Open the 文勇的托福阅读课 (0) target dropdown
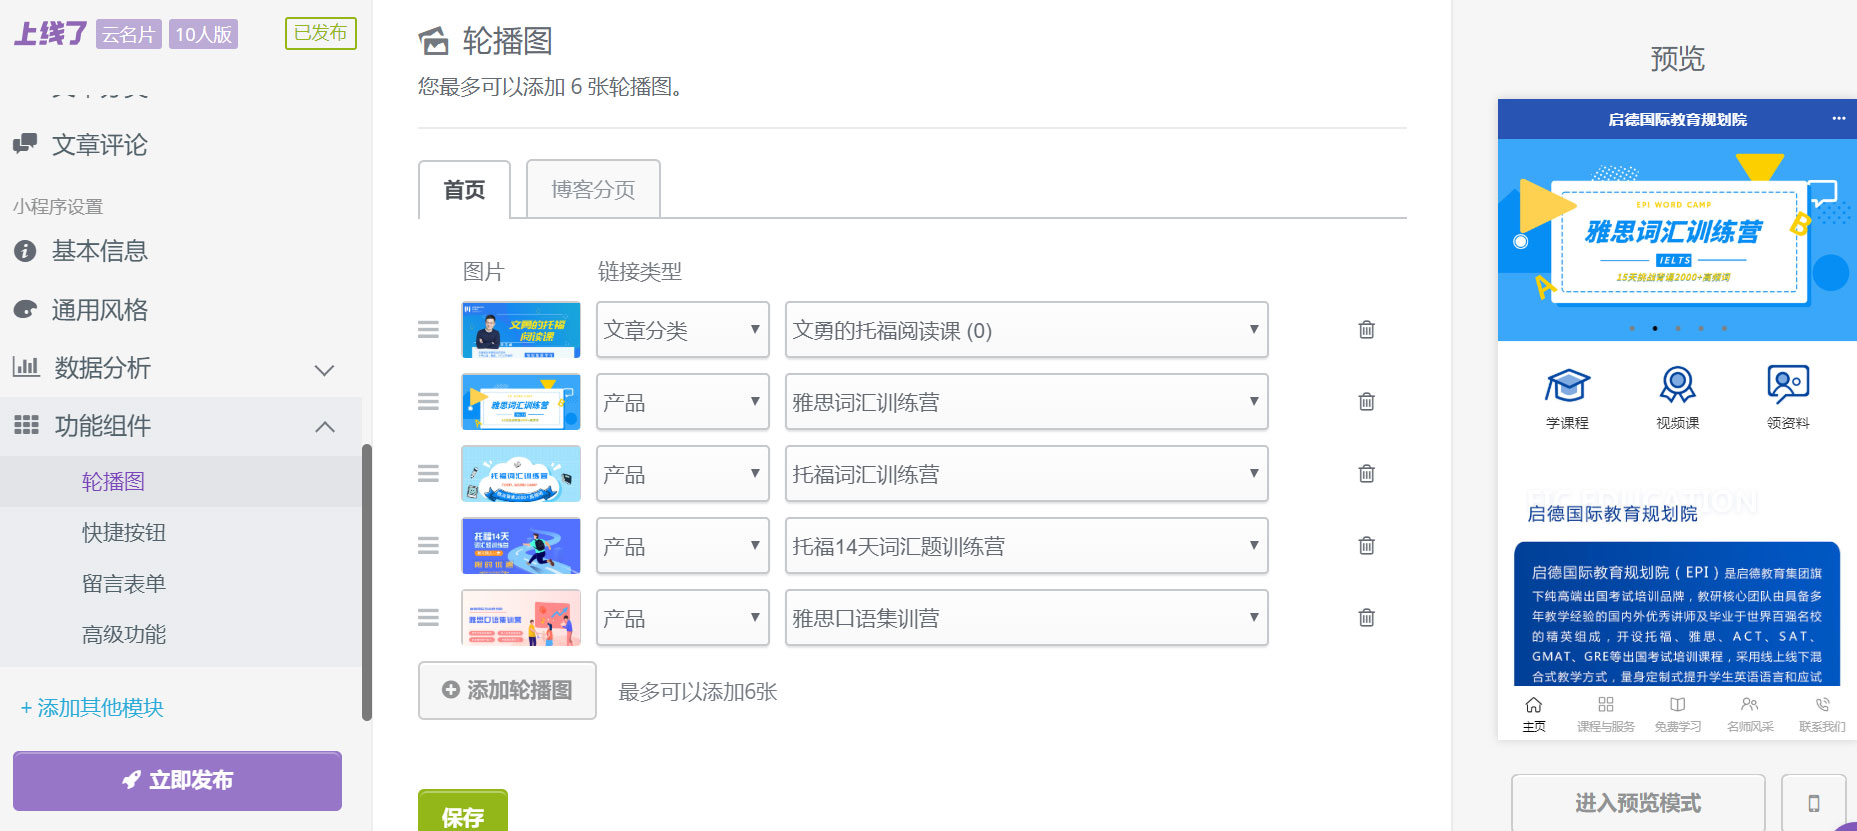Image resolution: width=1857 pixels, height=831 pixels. point(1027,329)
